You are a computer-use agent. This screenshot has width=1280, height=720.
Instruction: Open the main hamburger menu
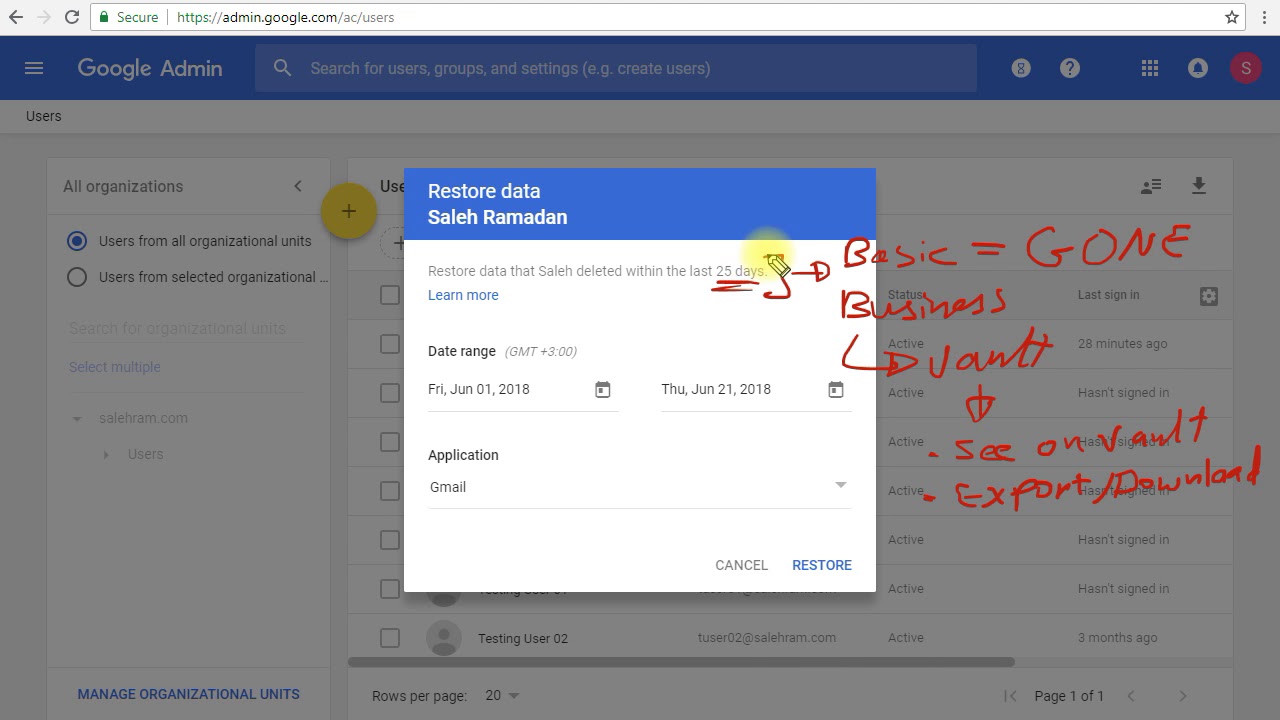(34, 68)
